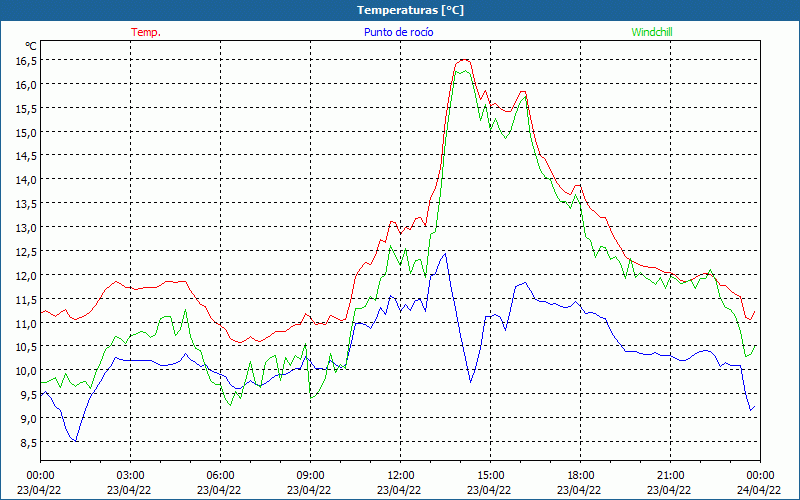This screenshot has width=800, height=500.
Task: Click the 24/04/22 date label
Action: (759, 490)
